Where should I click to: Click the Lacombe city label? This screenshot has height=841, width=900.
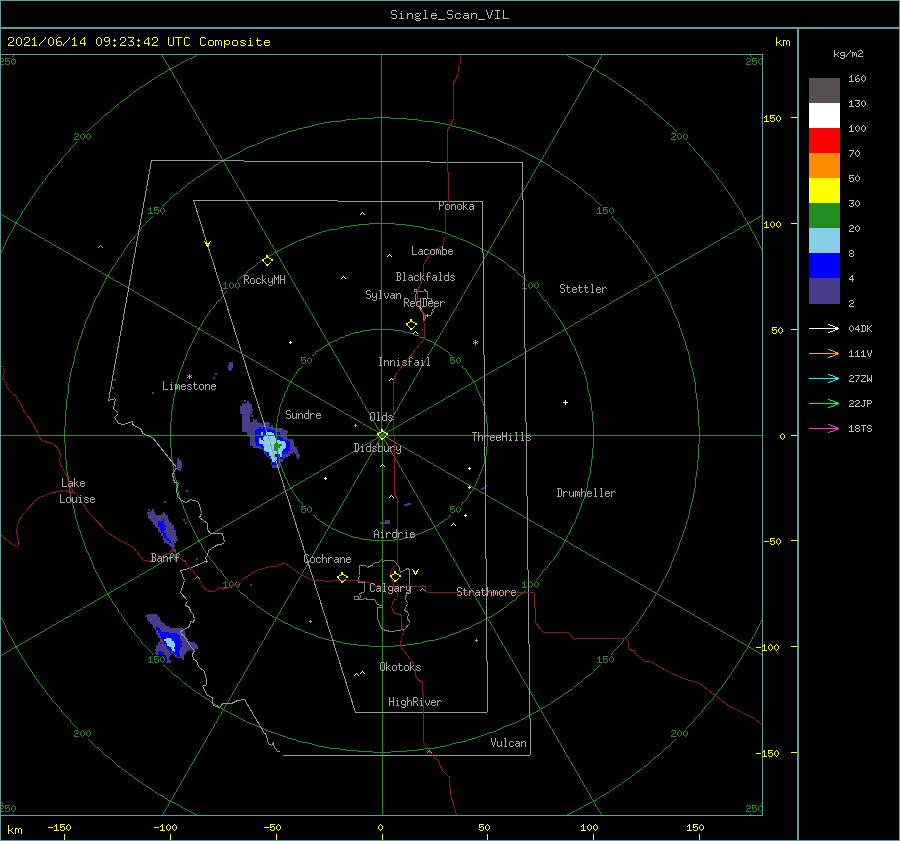pyautogui.click(x=432, y=251)
